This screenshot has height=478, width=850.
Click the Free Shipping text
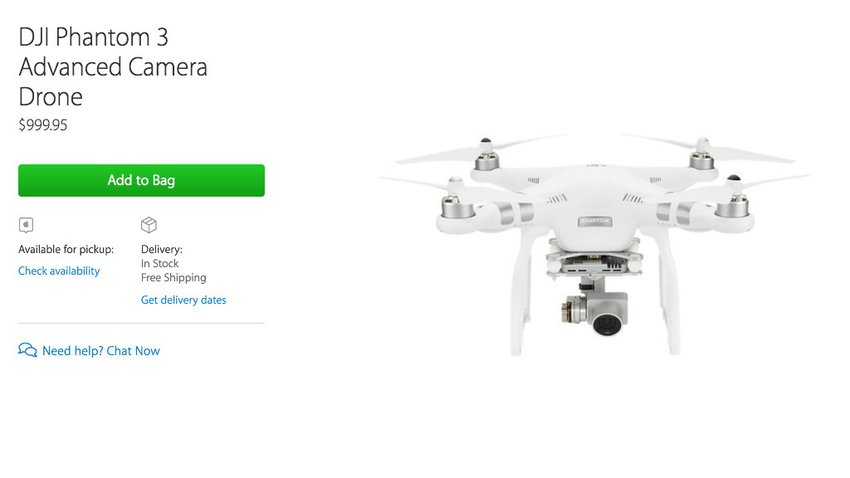coord(173,277)
